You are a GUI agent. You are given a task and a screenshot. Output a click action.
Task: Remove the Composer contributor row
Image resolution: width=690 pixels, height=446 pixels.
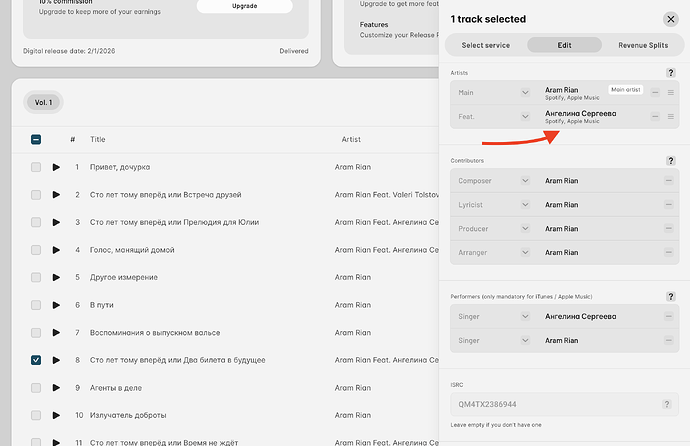pos(667,181)
